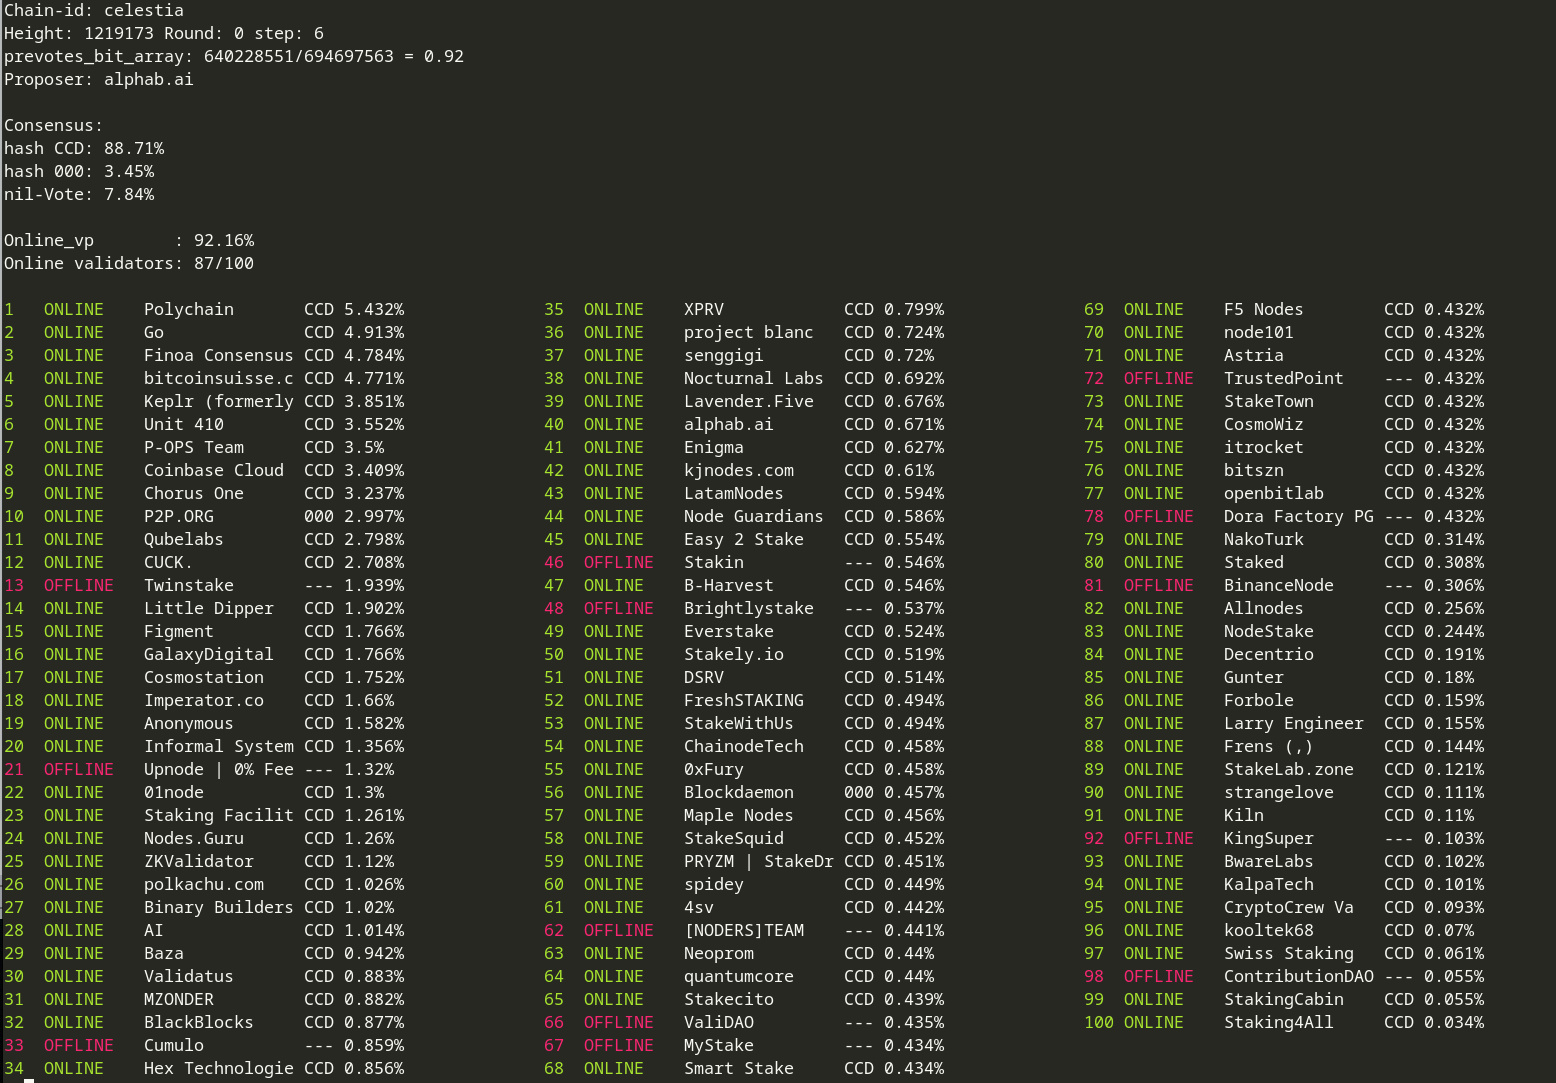Click the project blanc validator
1556x1083 pixels.
pos(749,332)
